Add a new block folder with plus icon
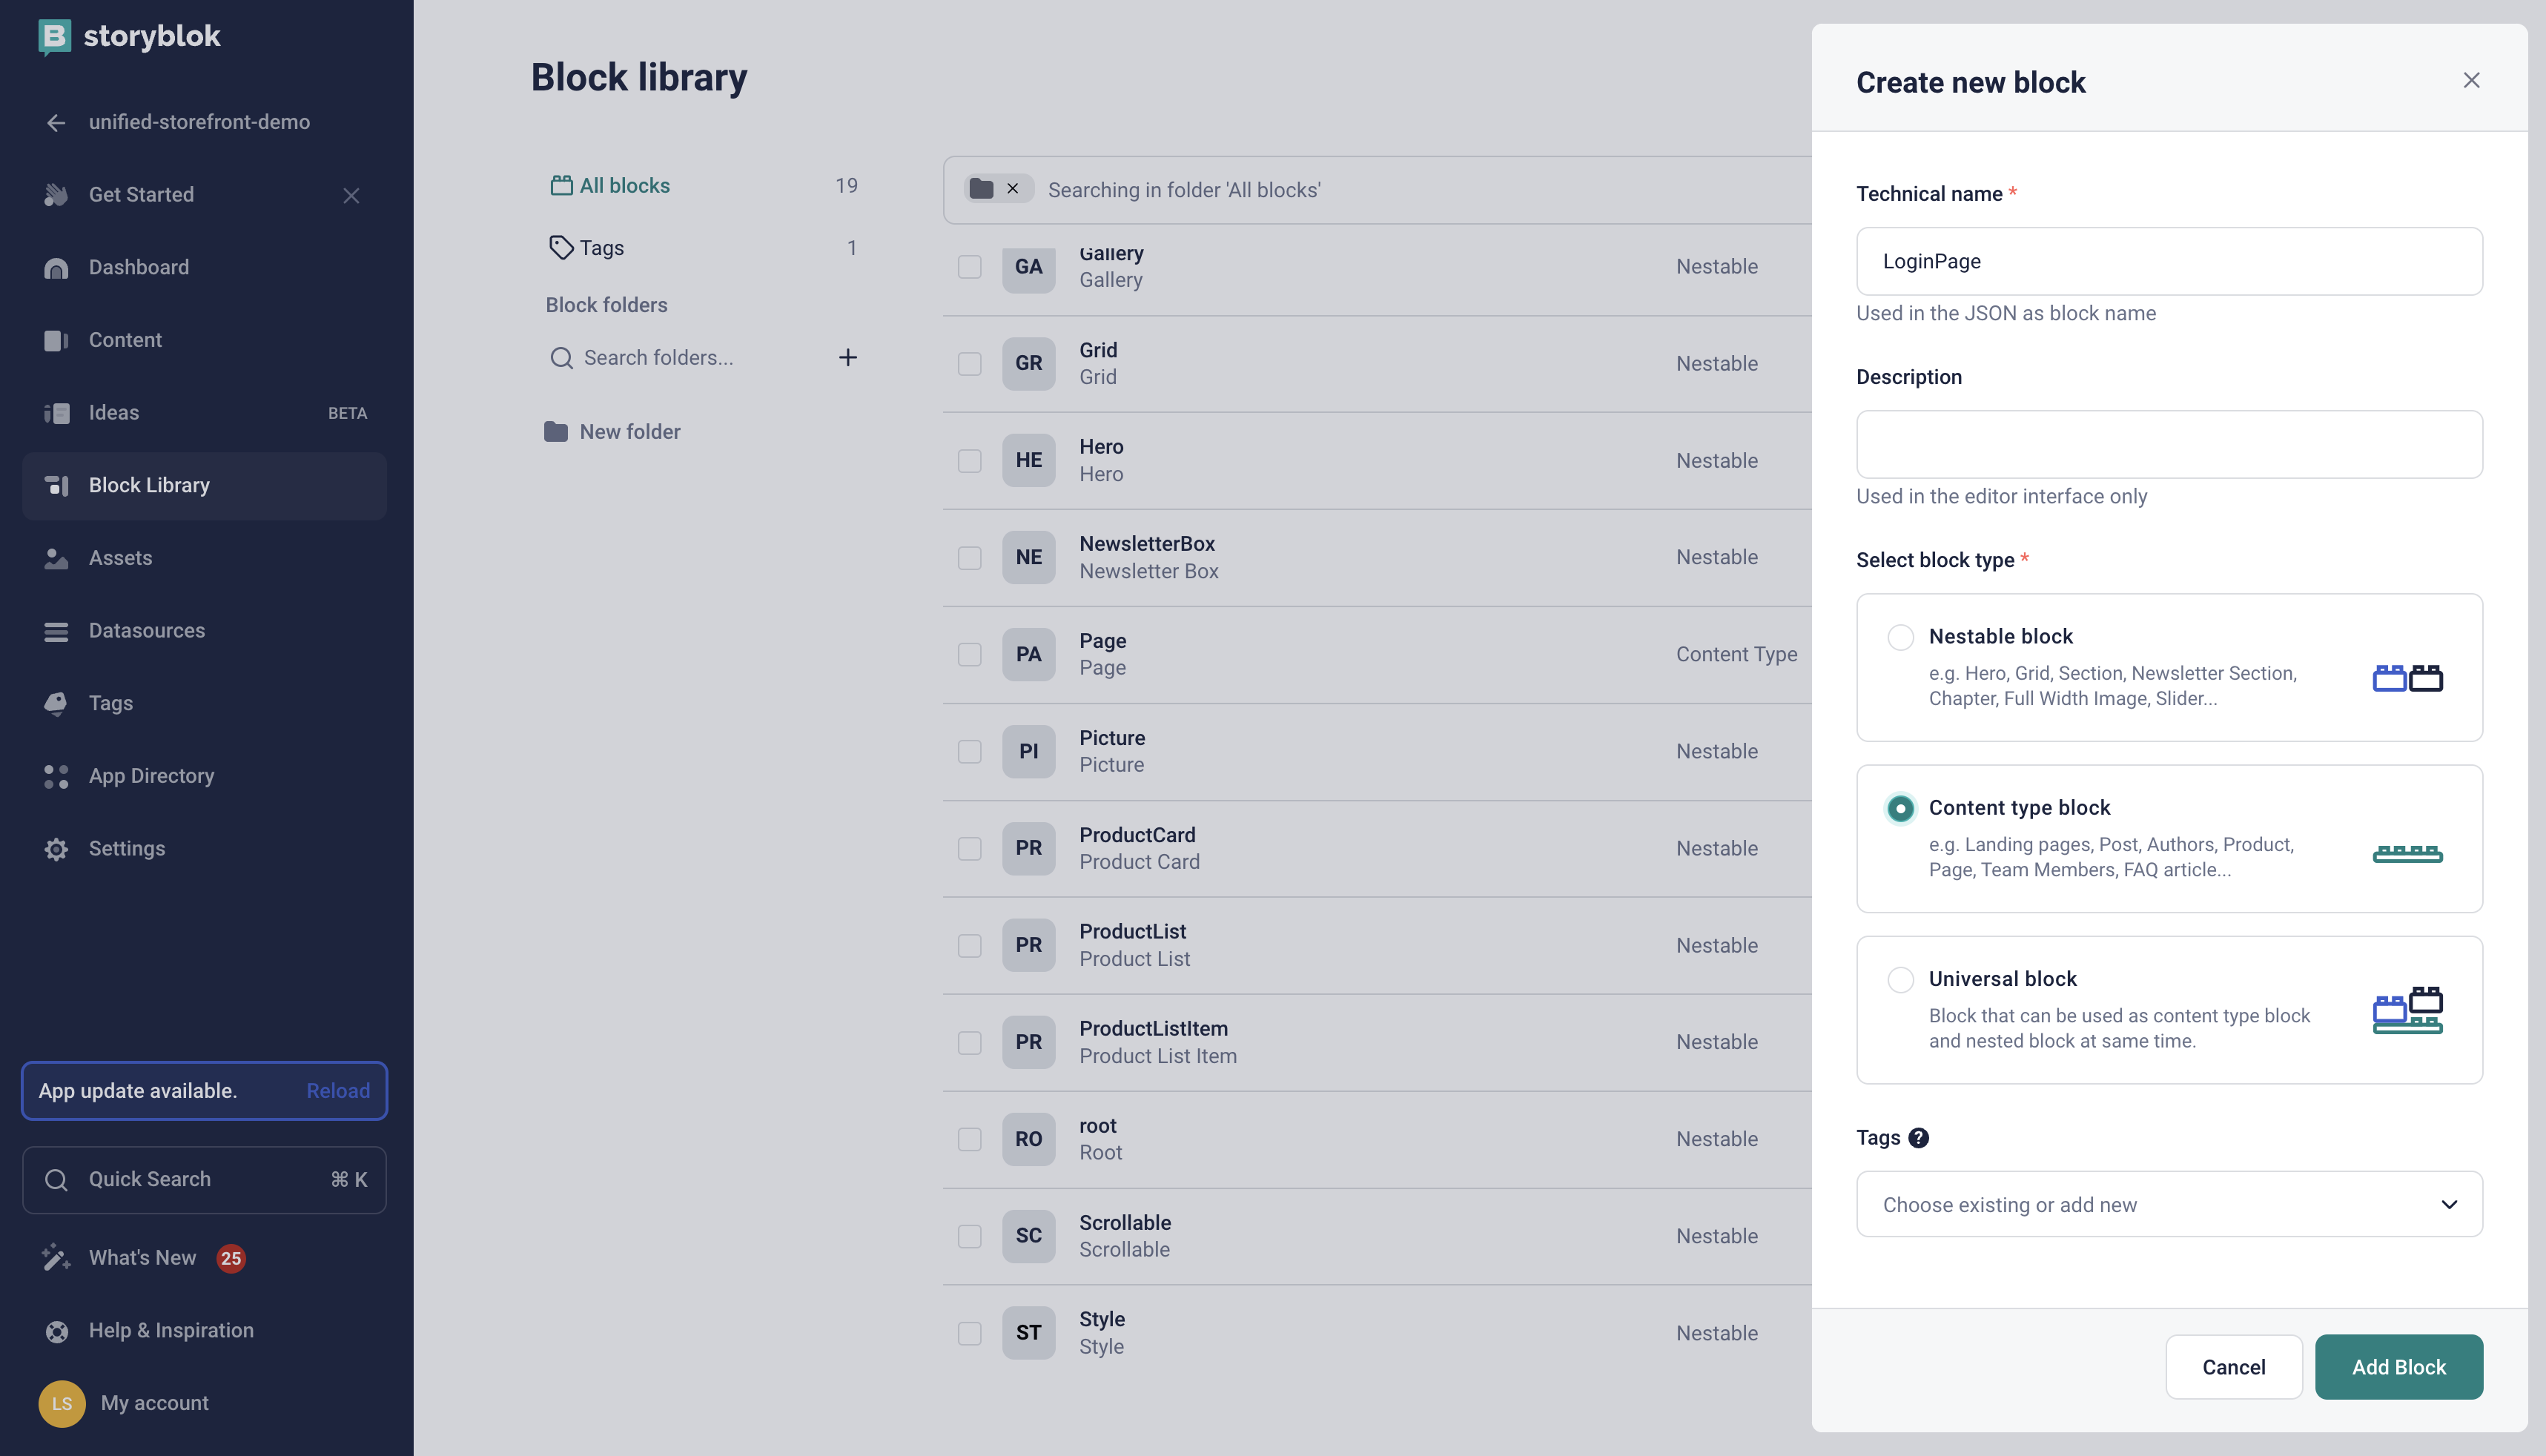This screenshot has width=2546, height=1456. tap(848, 358)
